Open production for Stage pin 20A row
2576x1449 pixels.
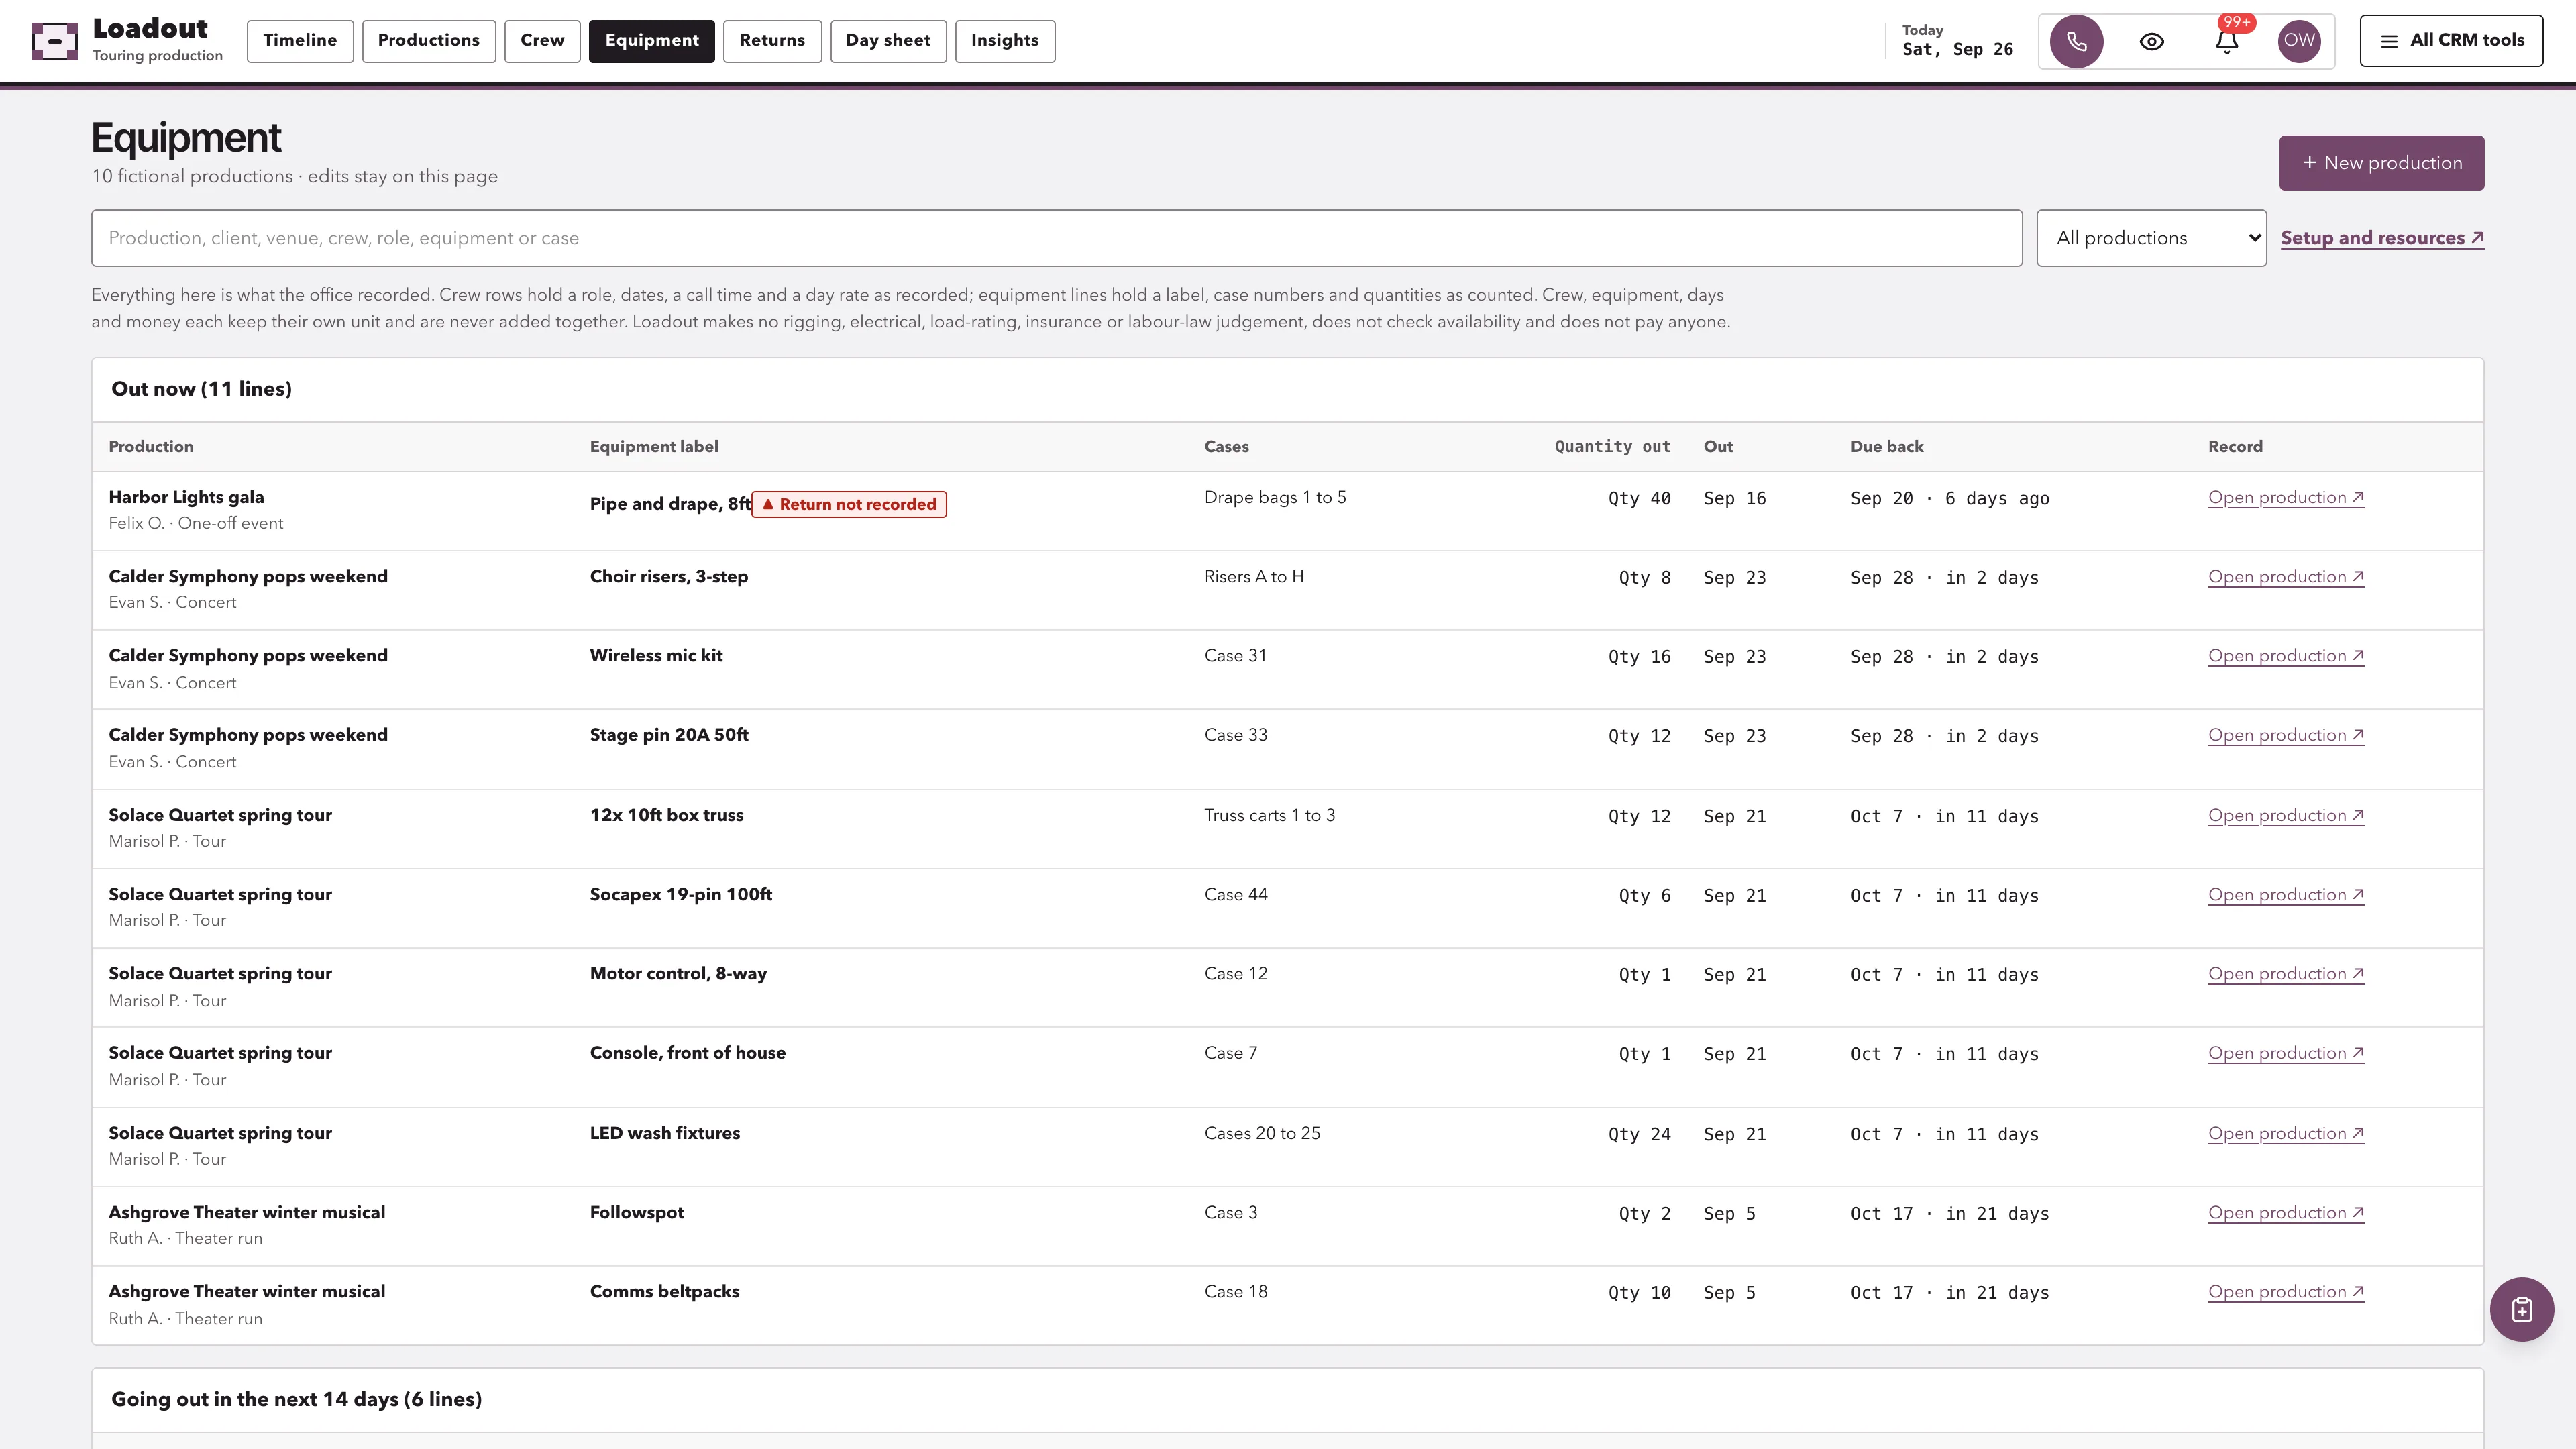tap(2285, 735)
